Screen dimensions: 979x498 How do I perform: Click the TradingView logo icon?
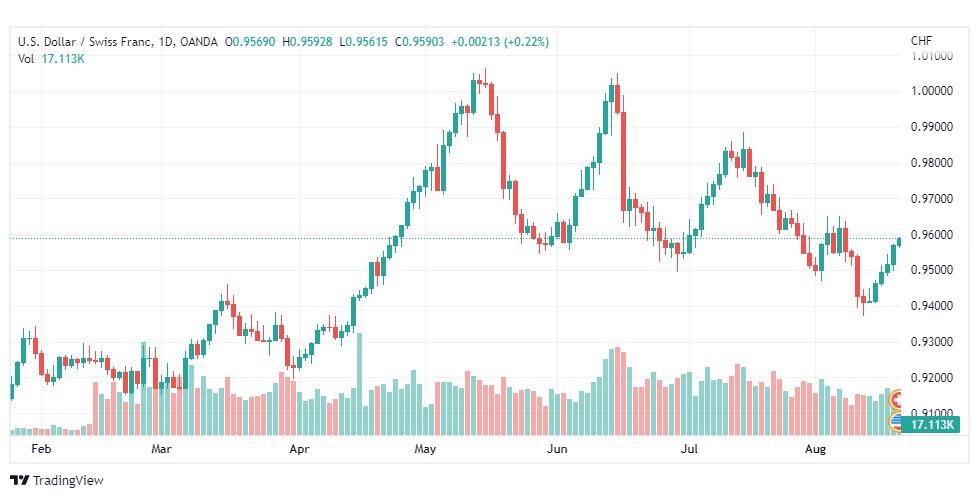coord(20,481)
